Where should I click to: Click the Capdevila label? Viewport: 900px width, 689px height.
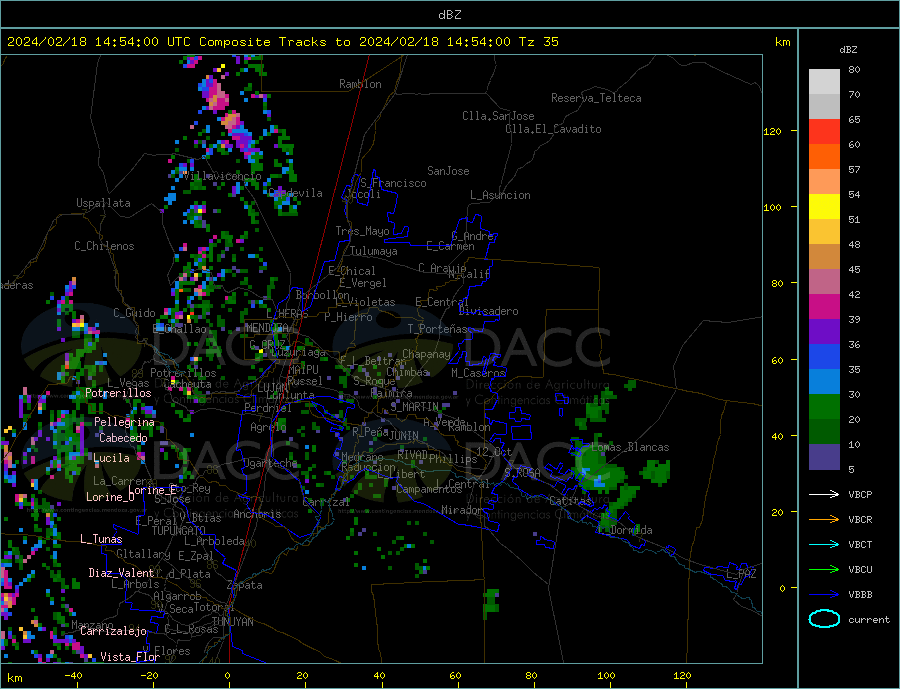pos(295,193)
